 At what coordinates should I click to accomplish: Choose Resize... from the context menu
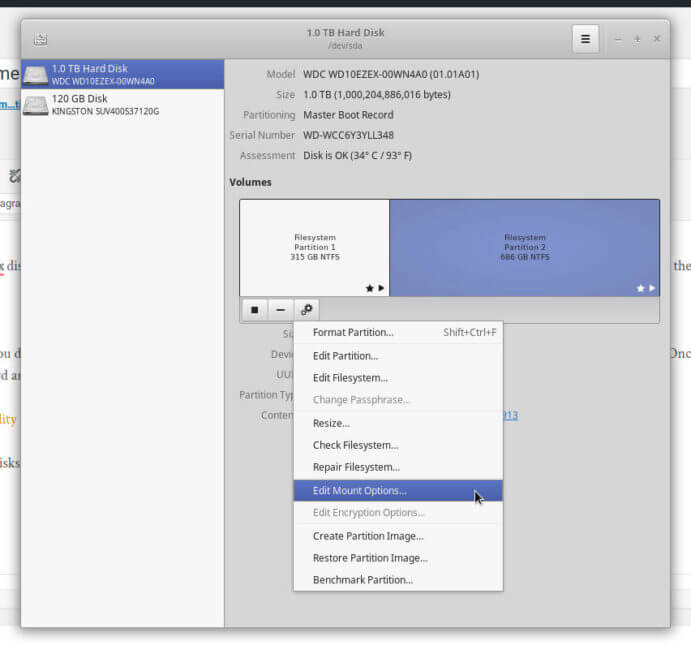[x=331, y=423]
